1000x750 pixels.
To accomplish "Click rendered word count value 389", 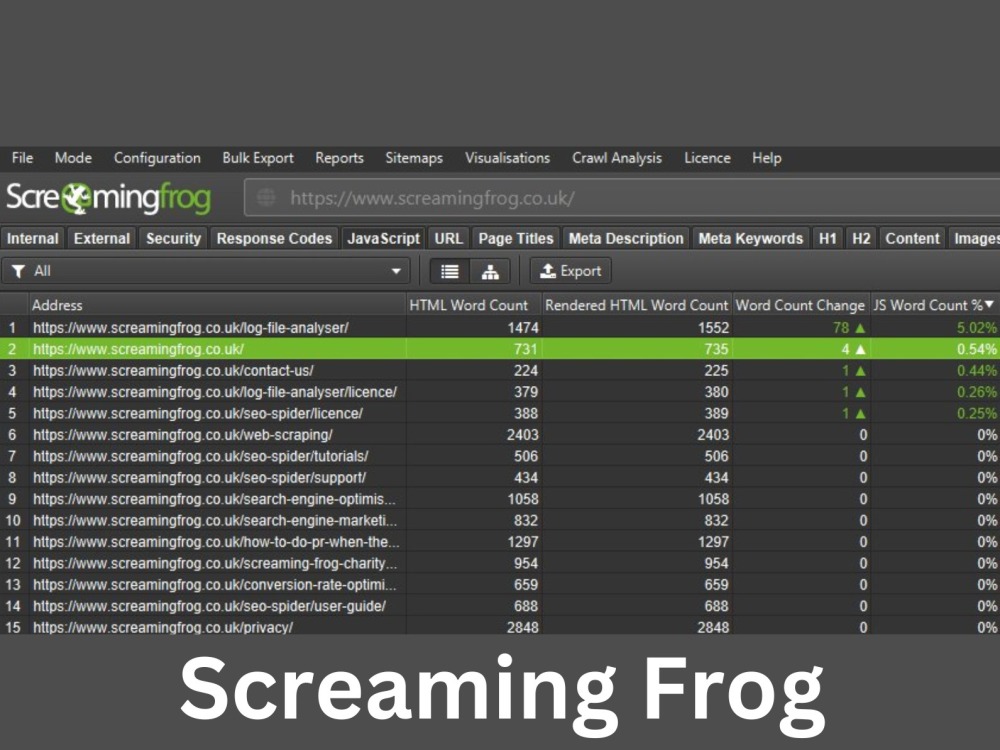I will (716, 413).
